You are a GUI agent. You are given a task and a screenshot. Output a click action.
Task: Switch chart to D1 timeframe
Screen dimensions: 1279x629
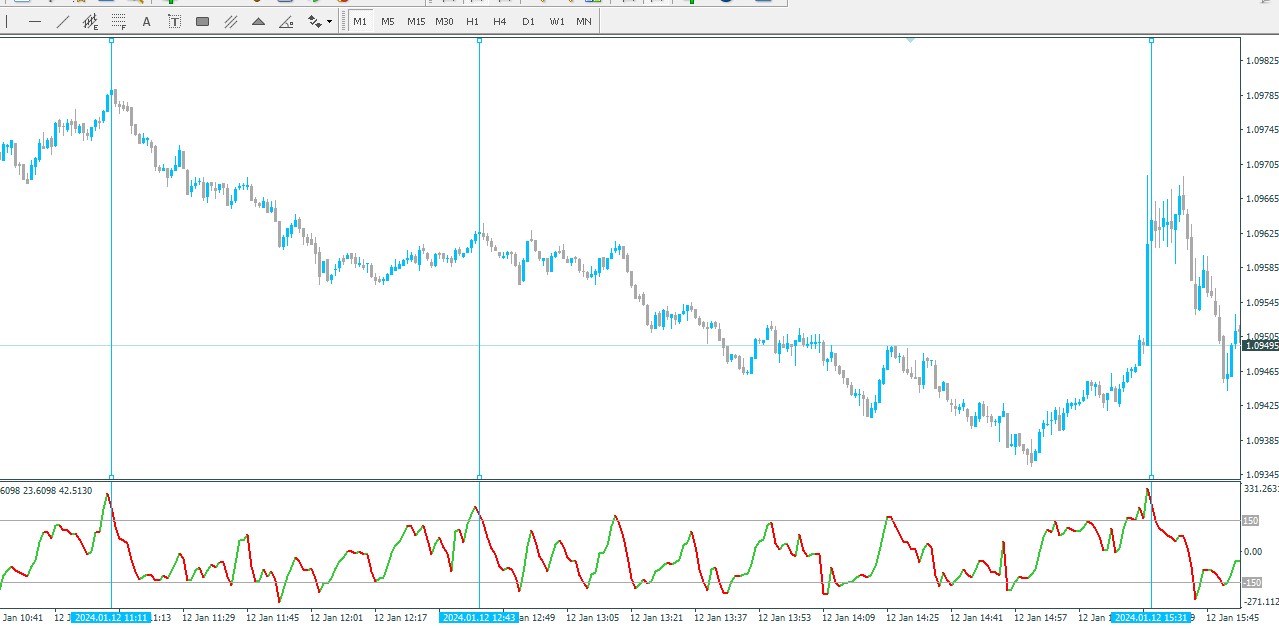(x=528, y=21)
